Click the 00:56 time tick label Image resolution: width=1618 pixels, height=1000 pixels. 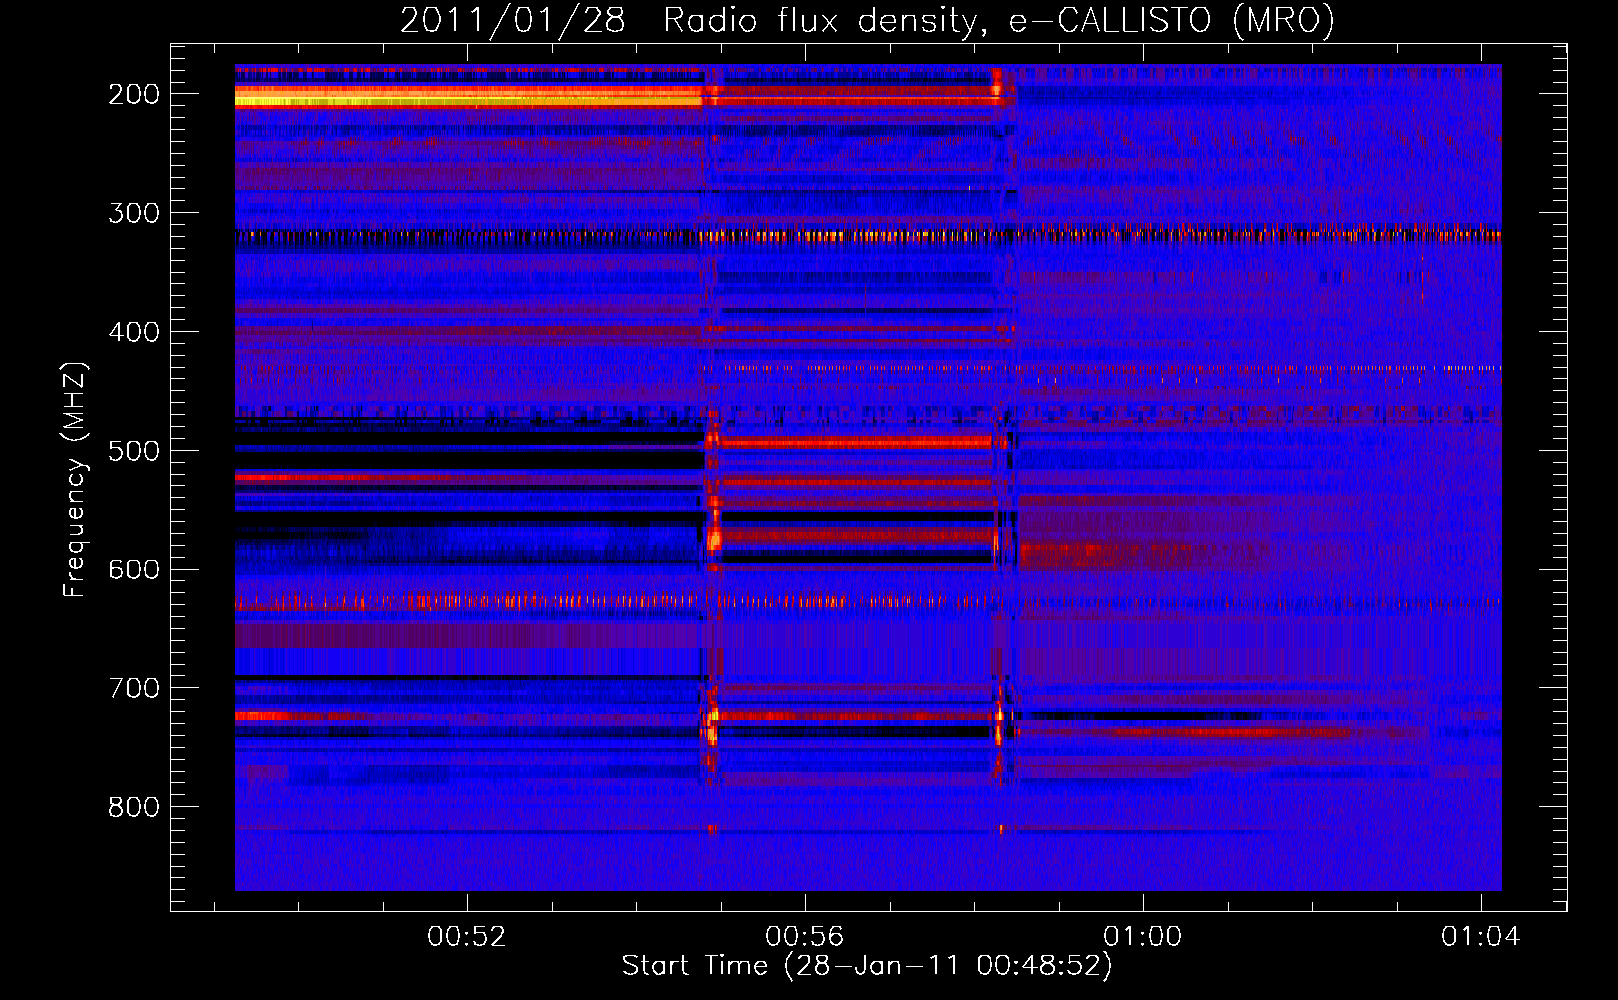[x=805, y=937]
